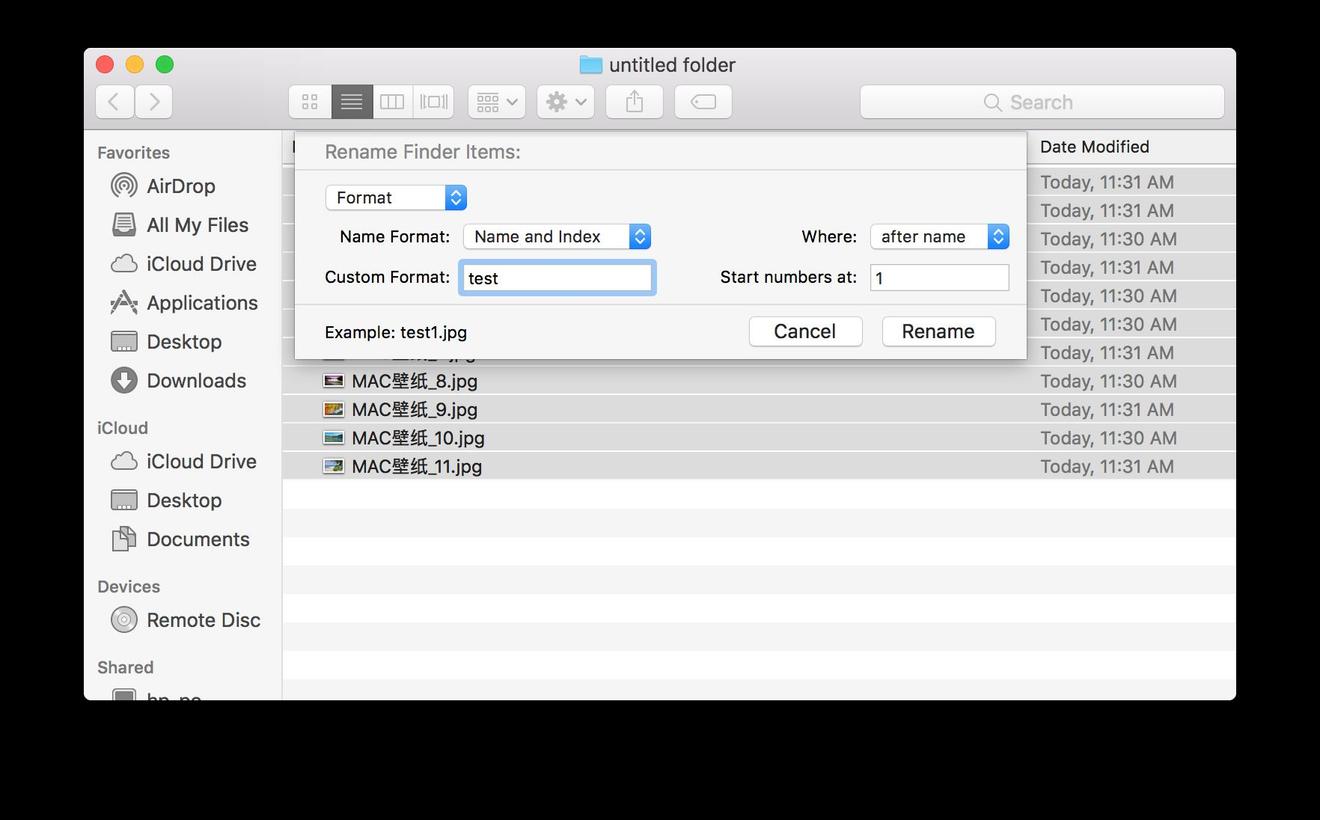Viewport: 1320px width, 820px height.
Task: Click the Rename button
Action: click(x=937, y=331)
